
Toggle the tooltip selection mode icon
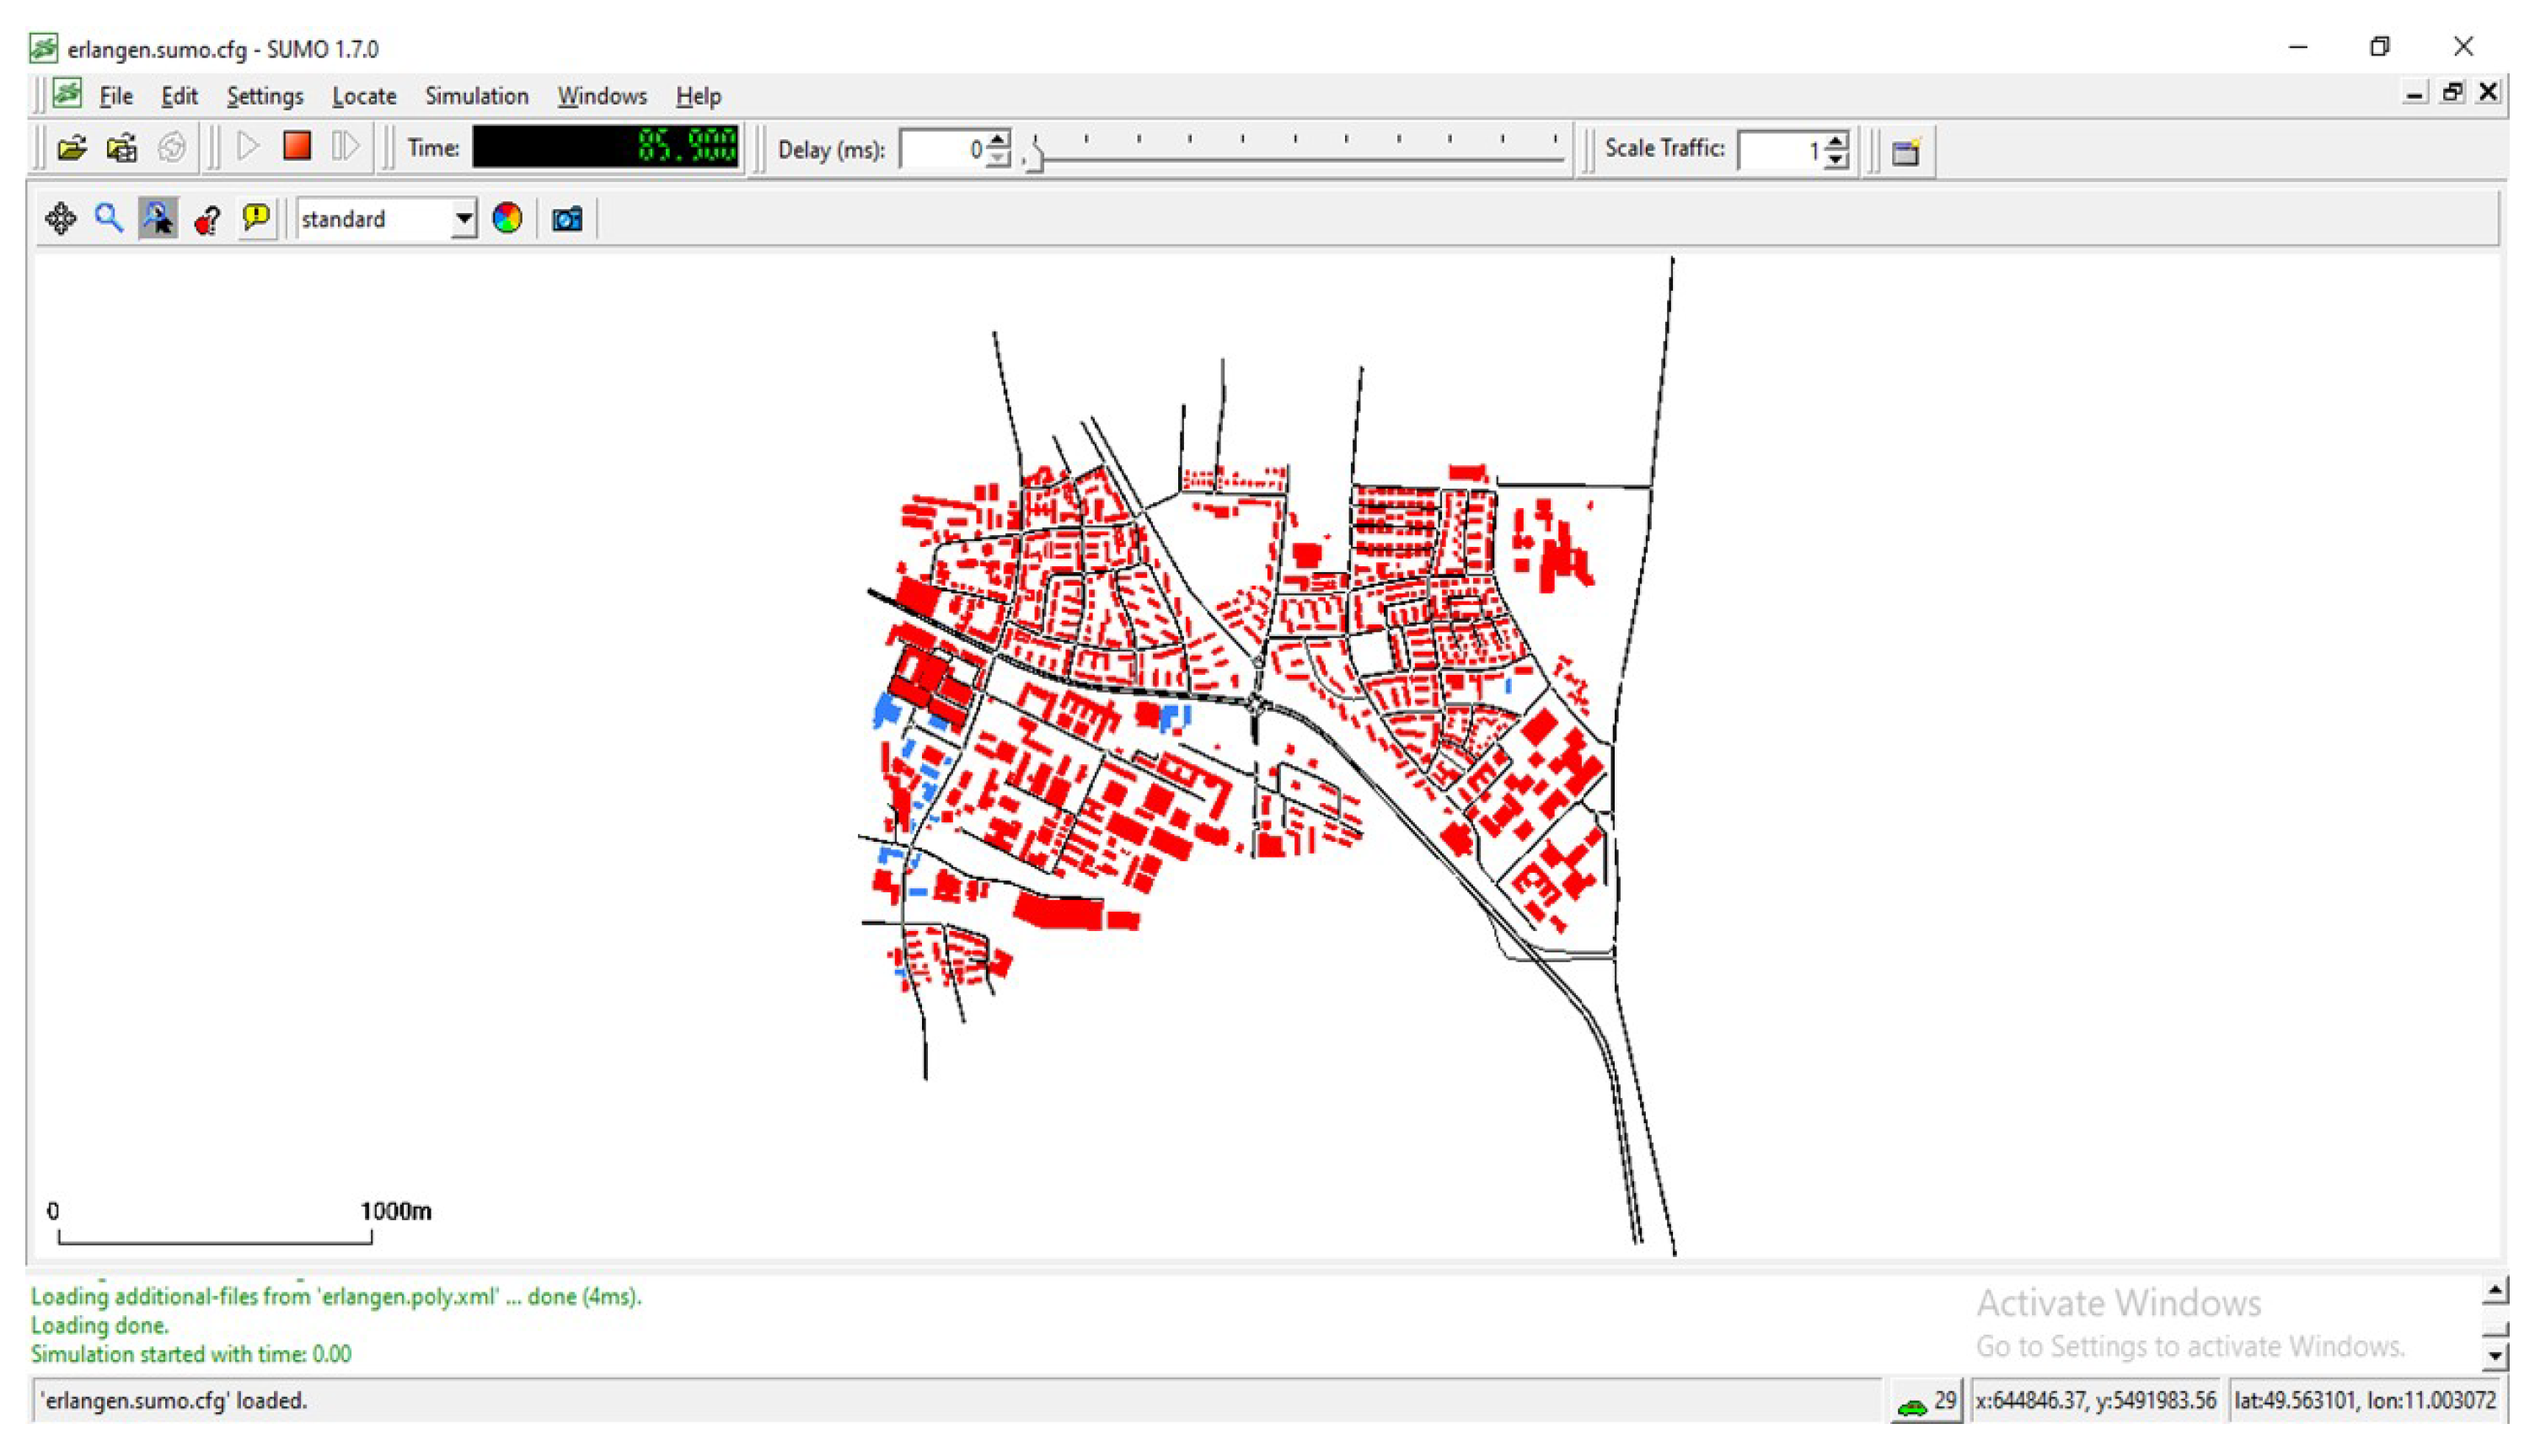(x=158, y=219)
